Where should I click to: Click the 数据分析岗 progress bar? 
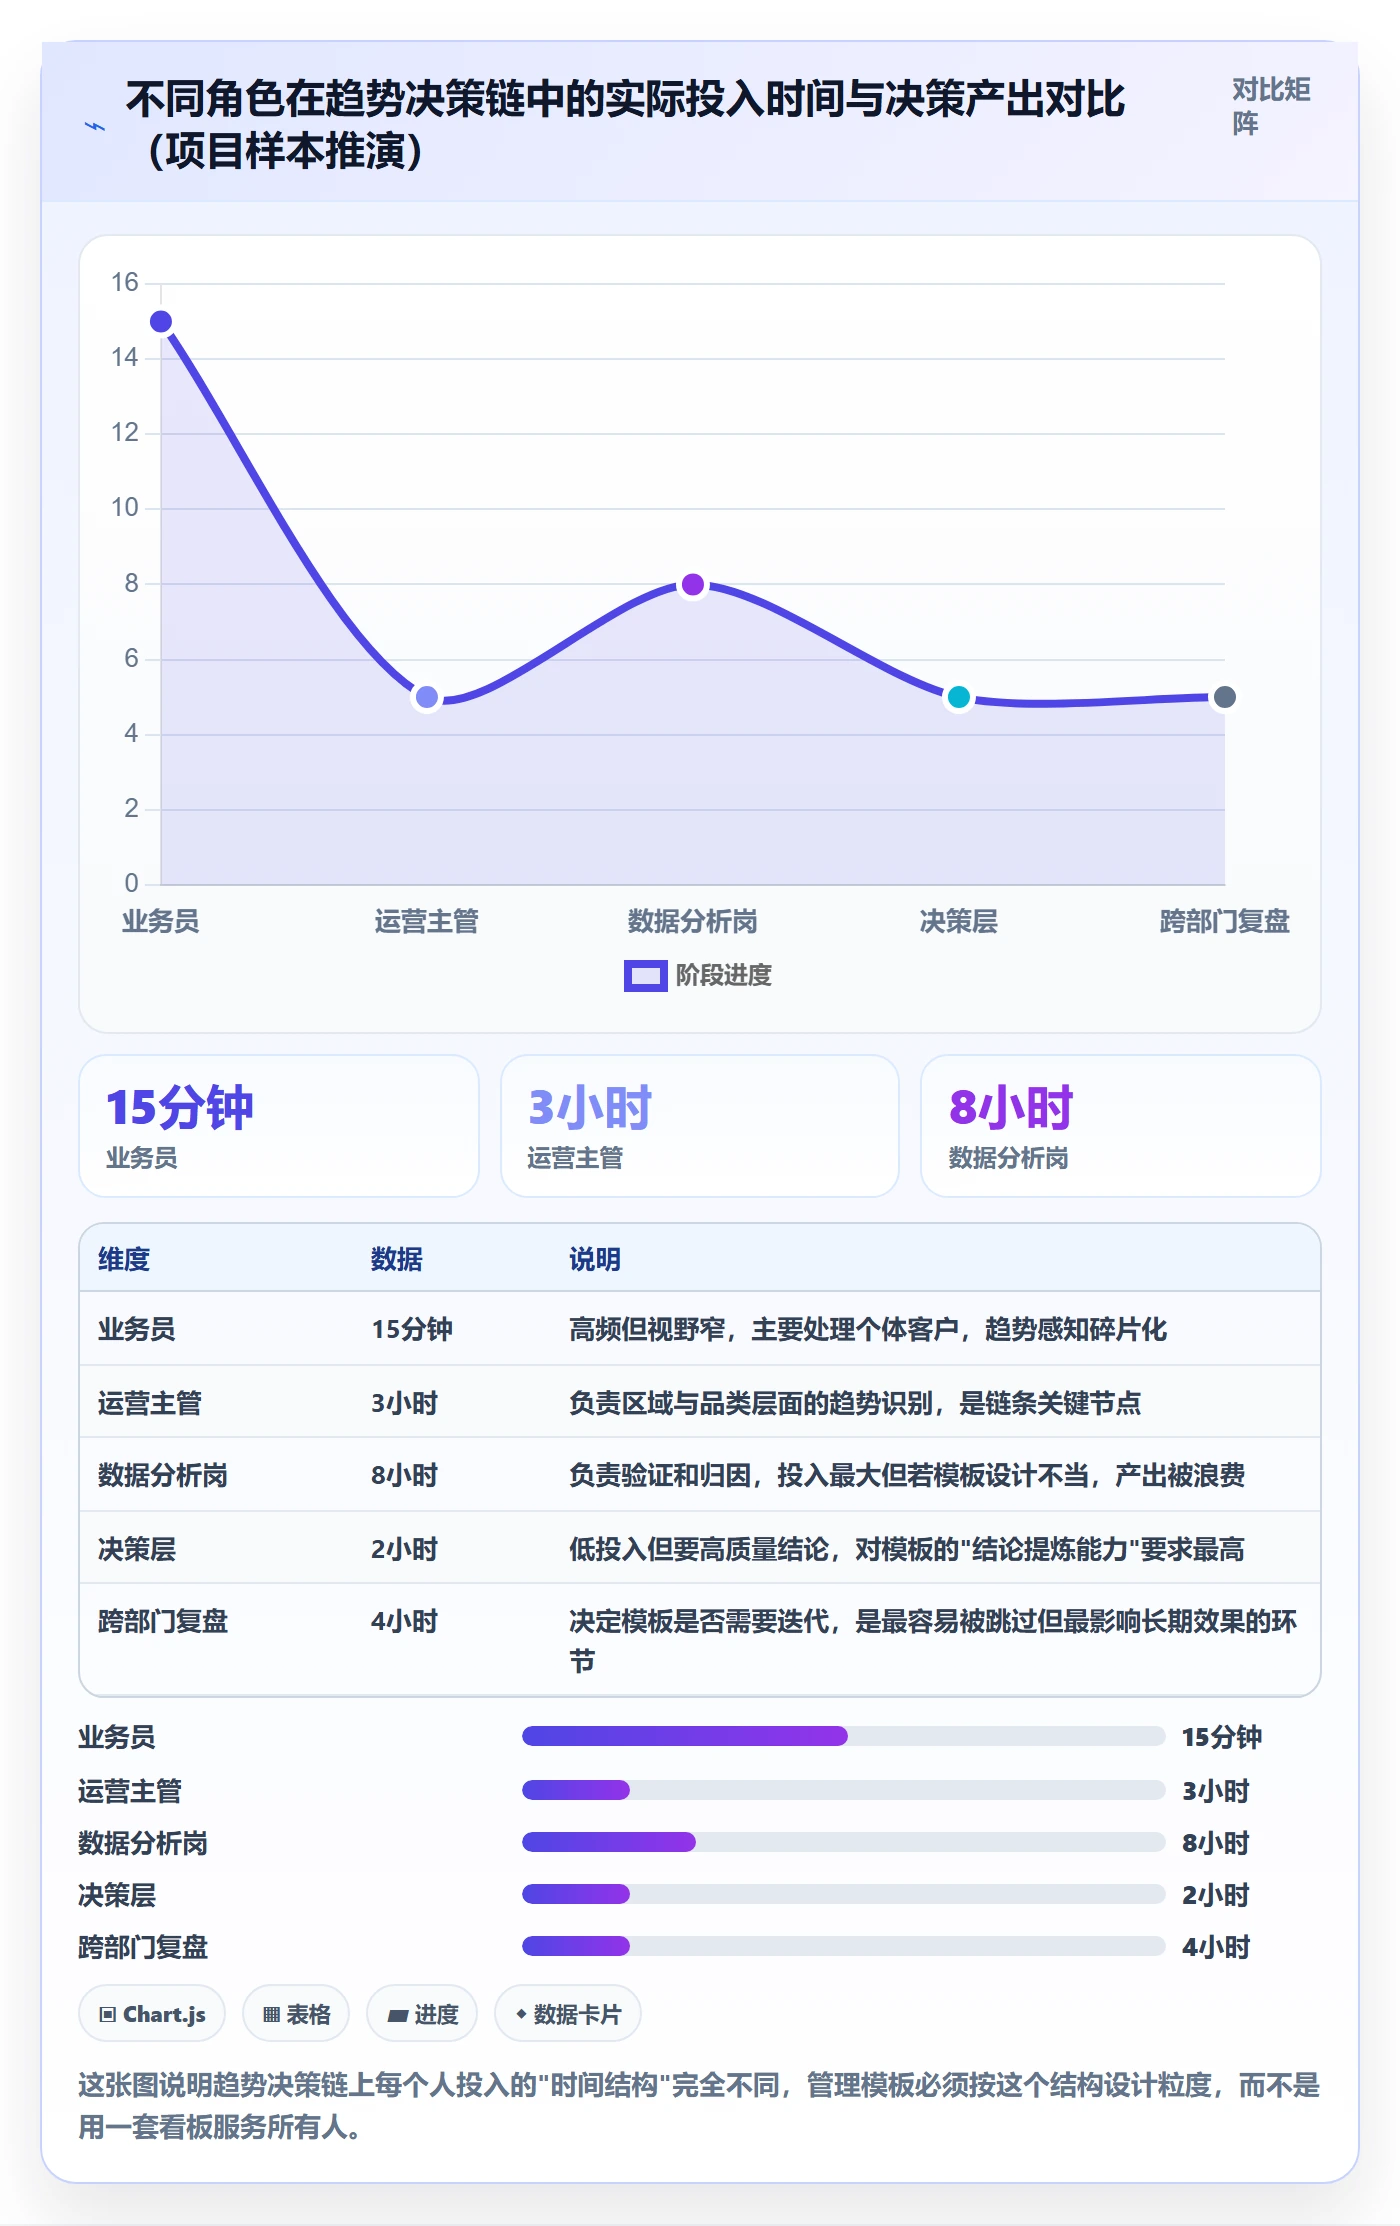[843, 1842]
